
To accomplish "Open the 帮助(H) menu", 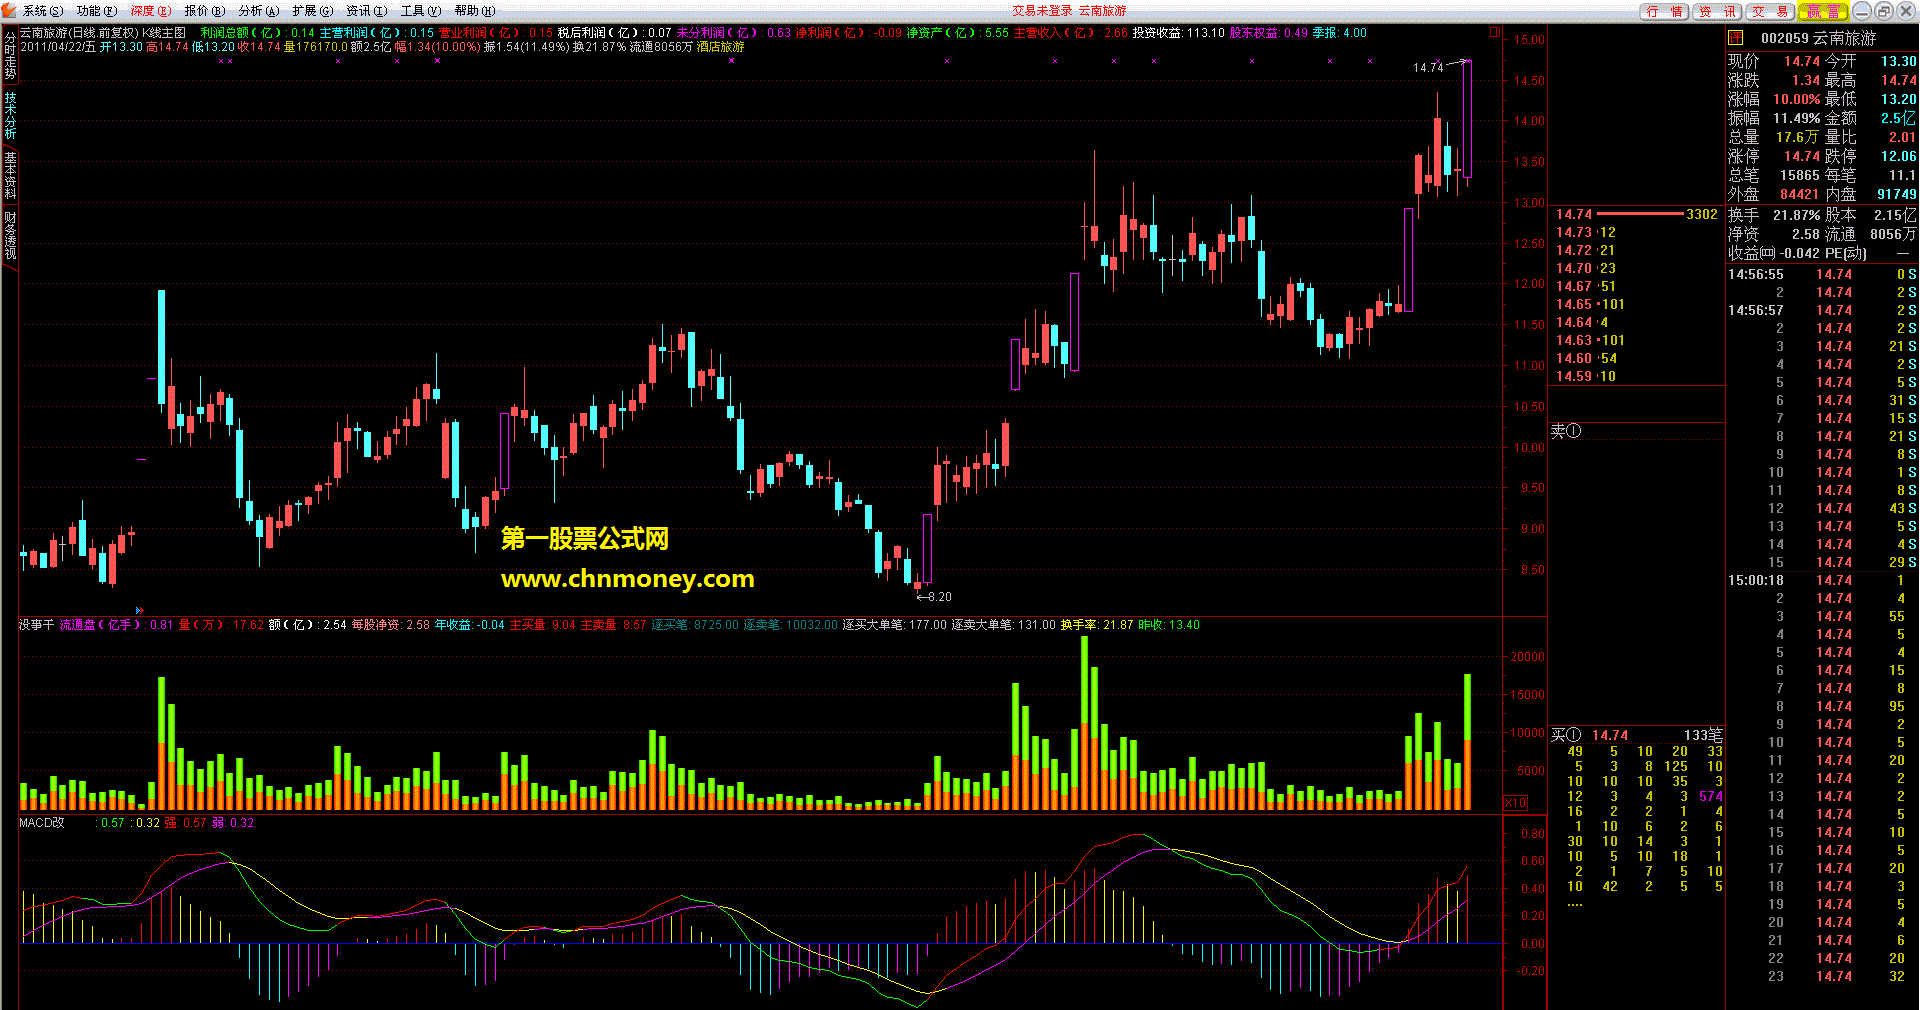I will 475,11.
